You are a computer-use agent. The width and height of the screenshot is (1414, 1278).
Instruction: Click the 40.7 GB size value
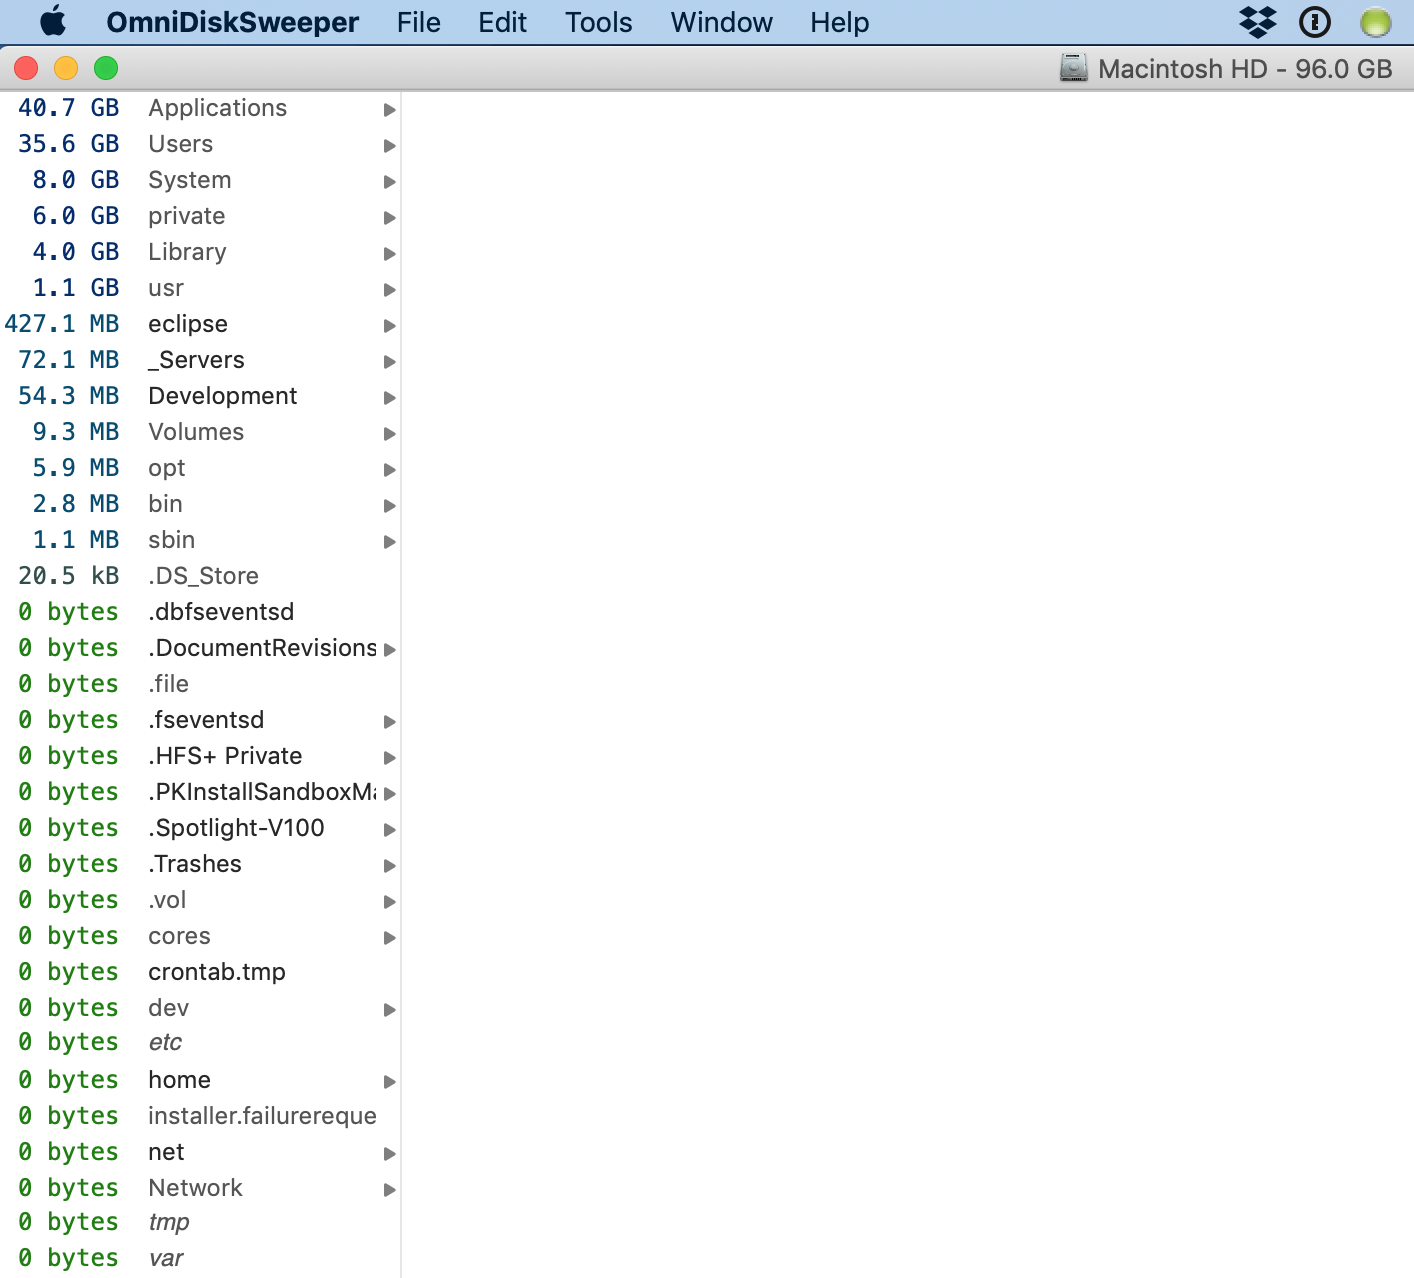click(68, 108)
